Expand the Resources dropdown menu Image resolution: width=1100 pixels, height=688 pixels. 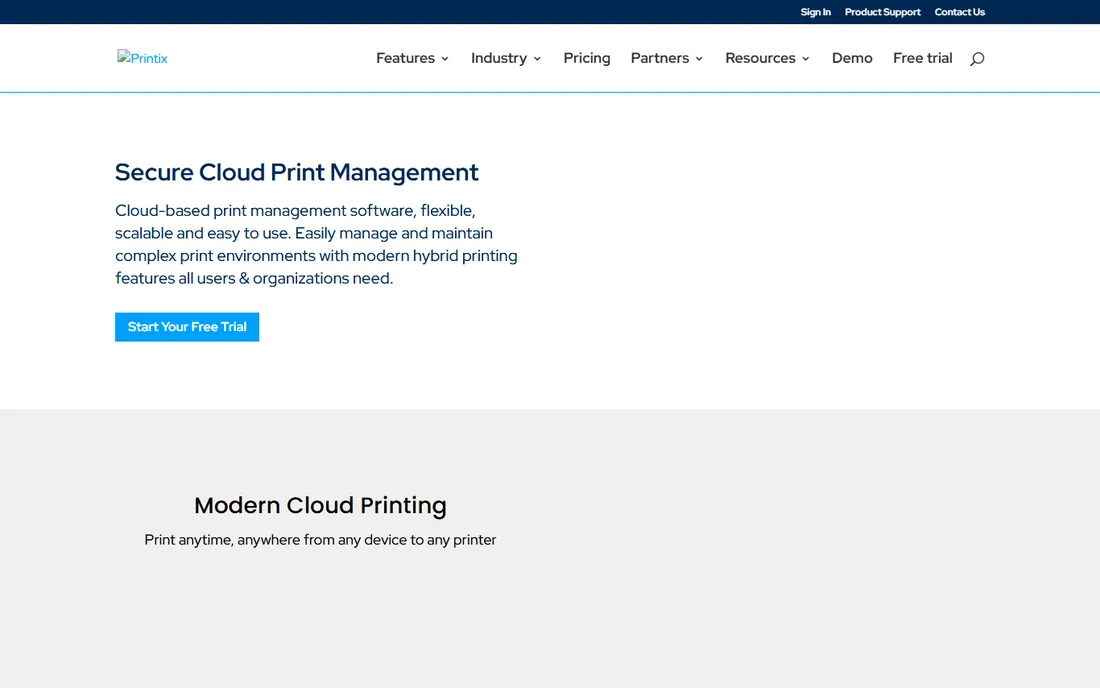767,58
